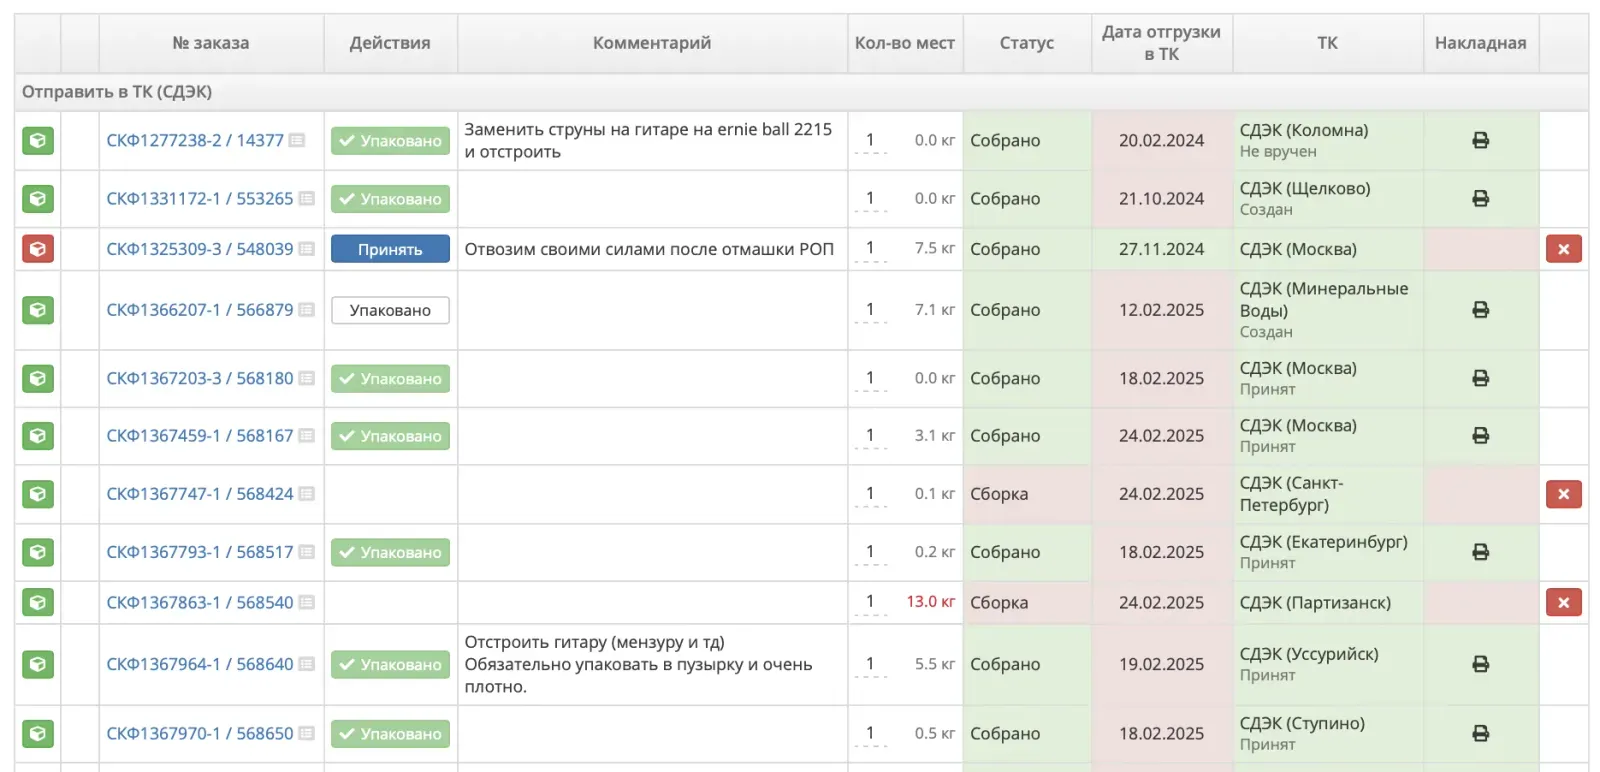This screenshot has height=772, width=1600.
Task: Click the Комментарий column header
Action: coord(652,43)
